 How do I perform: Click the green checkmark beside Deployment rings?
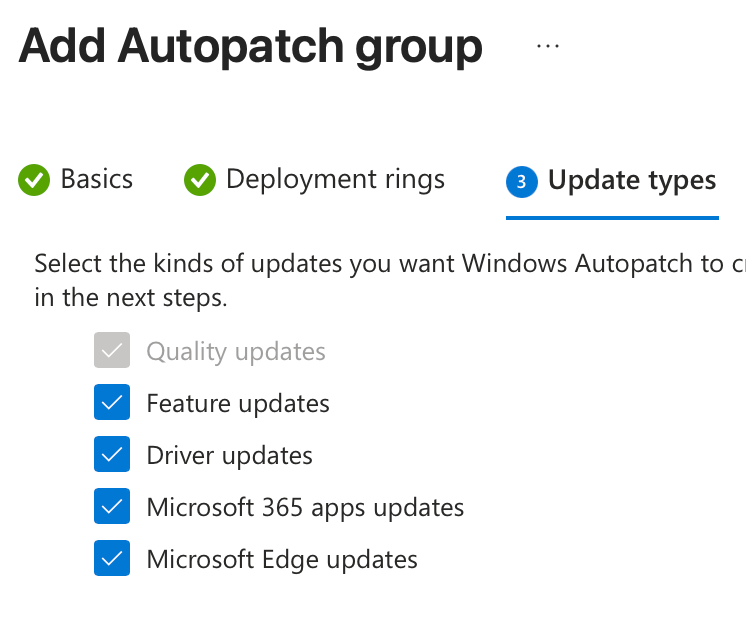tap(200, 181)
